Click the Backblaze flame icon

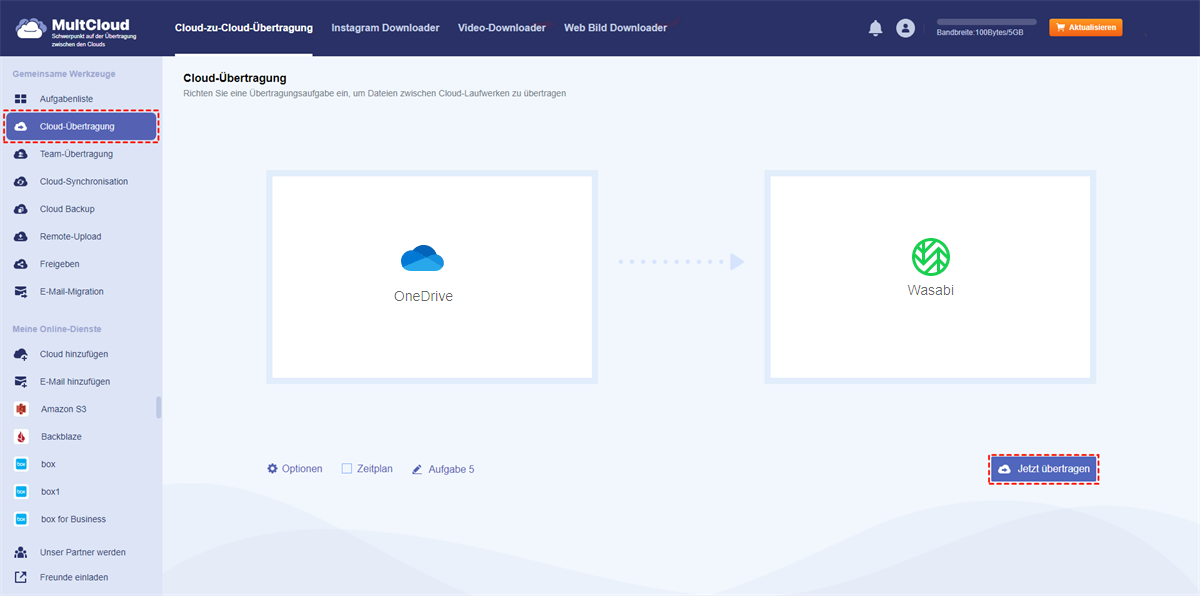tap(20, 437)
